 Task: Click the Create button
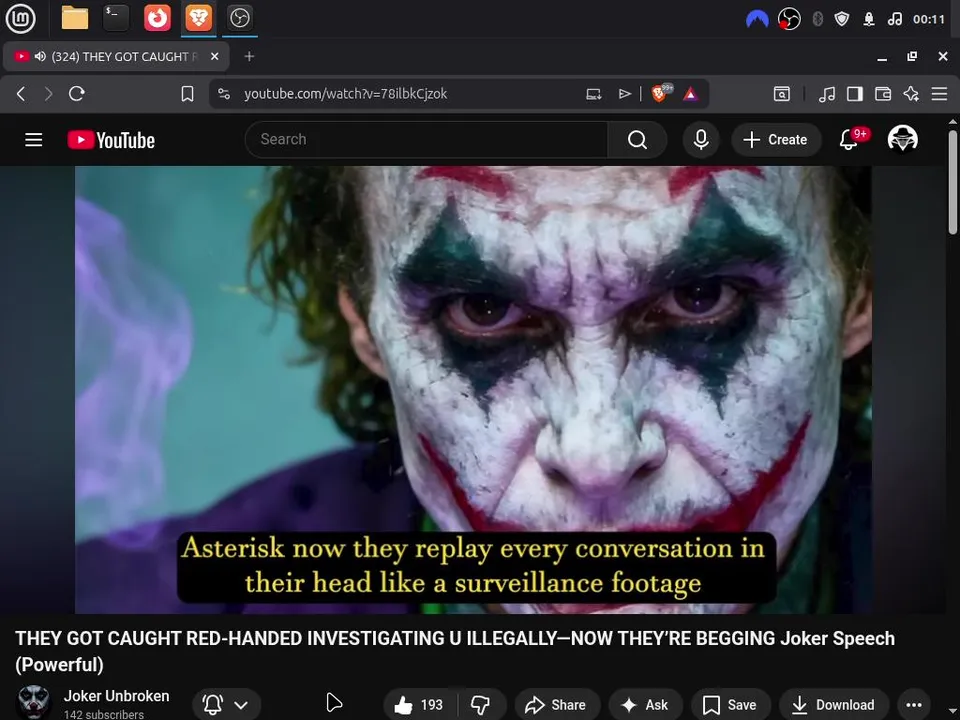click(x=775, y=140)
